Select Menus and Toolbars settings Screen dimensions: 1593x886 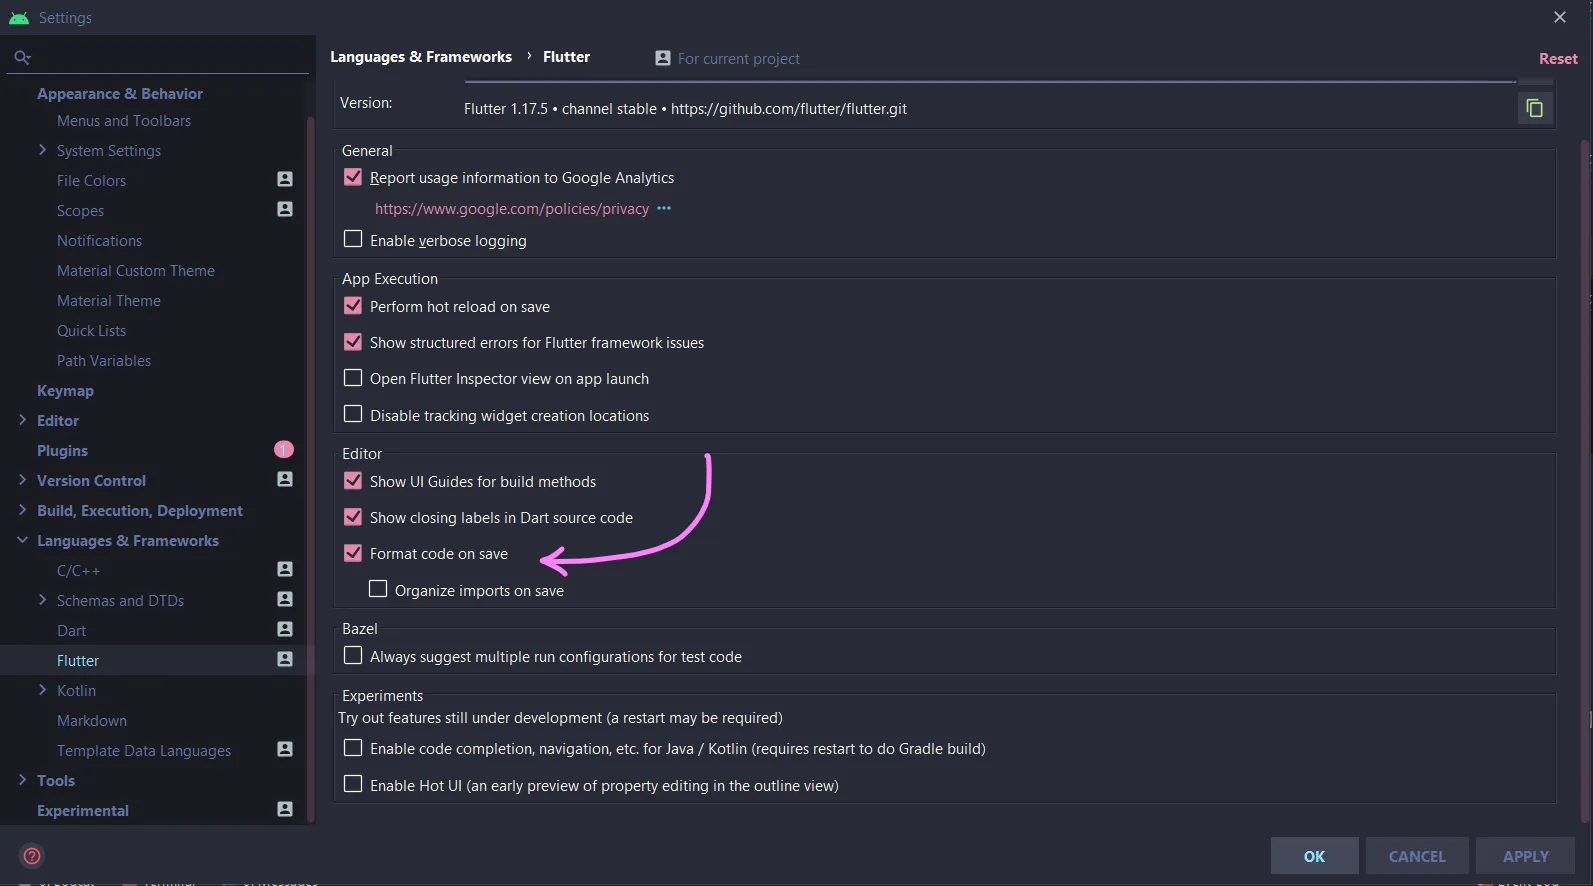(x=124, y=121)
